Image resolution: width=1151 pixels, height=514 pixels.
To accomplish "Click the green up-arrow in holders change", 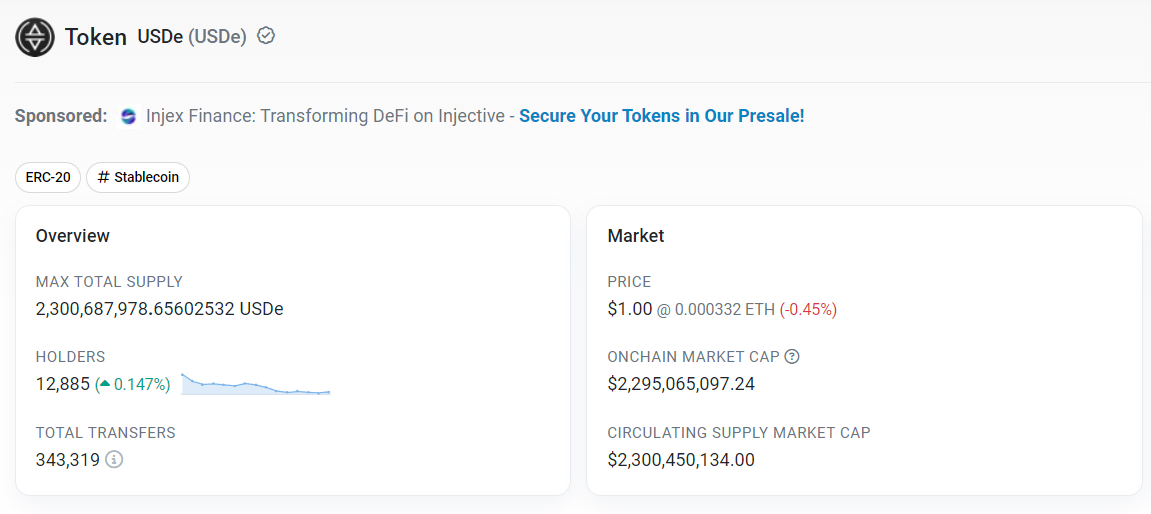I will pos(104,384).
